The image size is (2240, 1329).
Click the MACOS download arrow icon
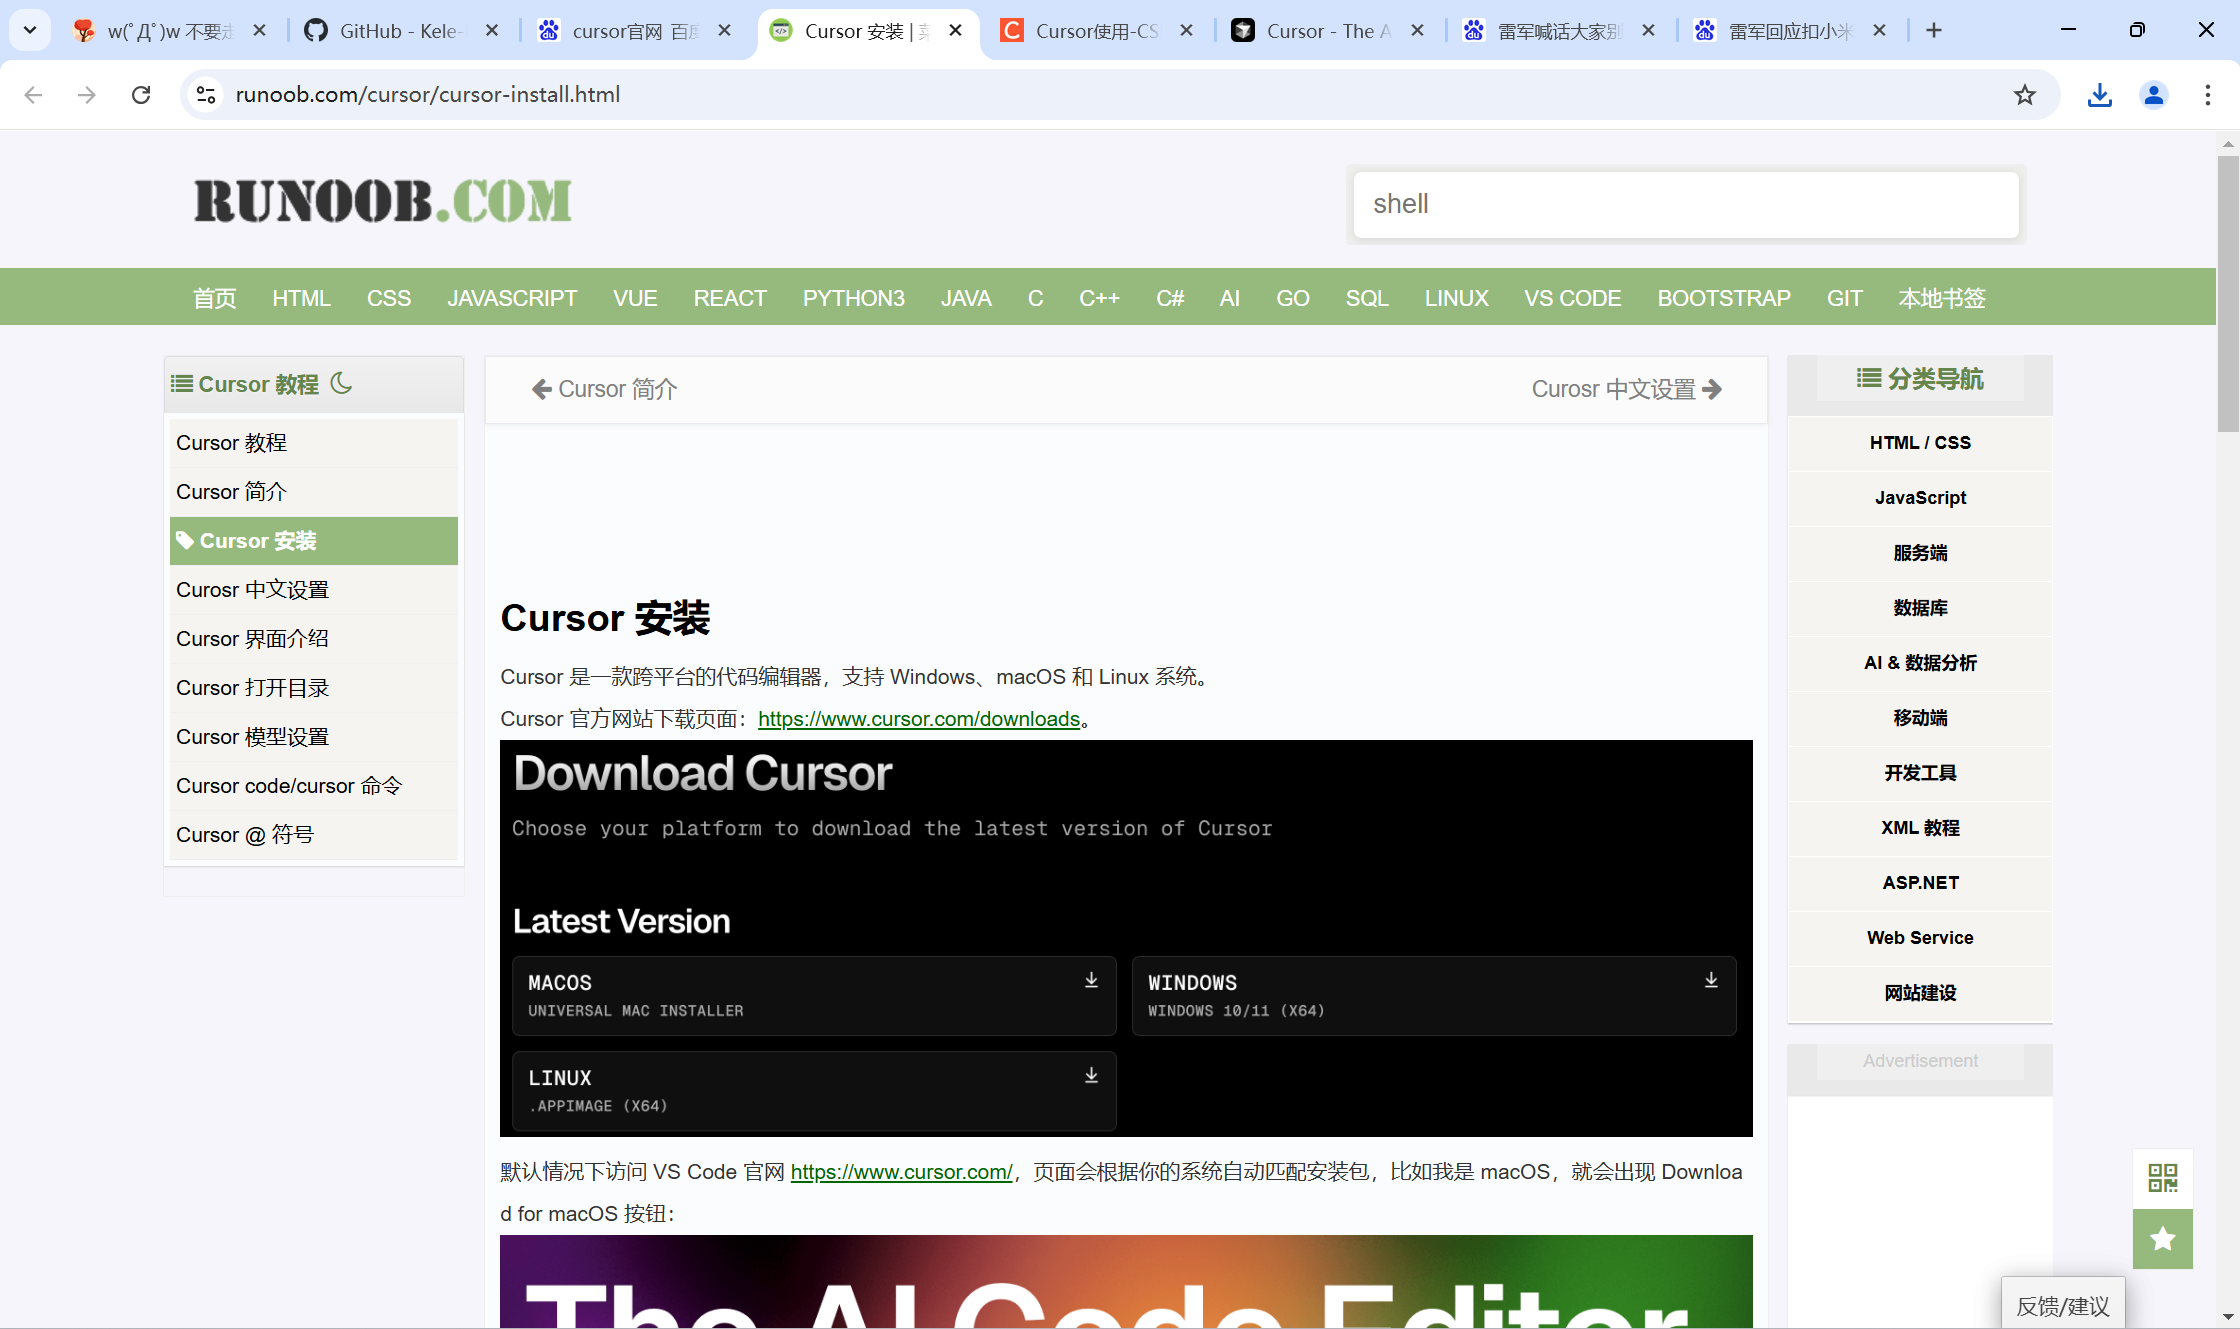pos(1091,980)
